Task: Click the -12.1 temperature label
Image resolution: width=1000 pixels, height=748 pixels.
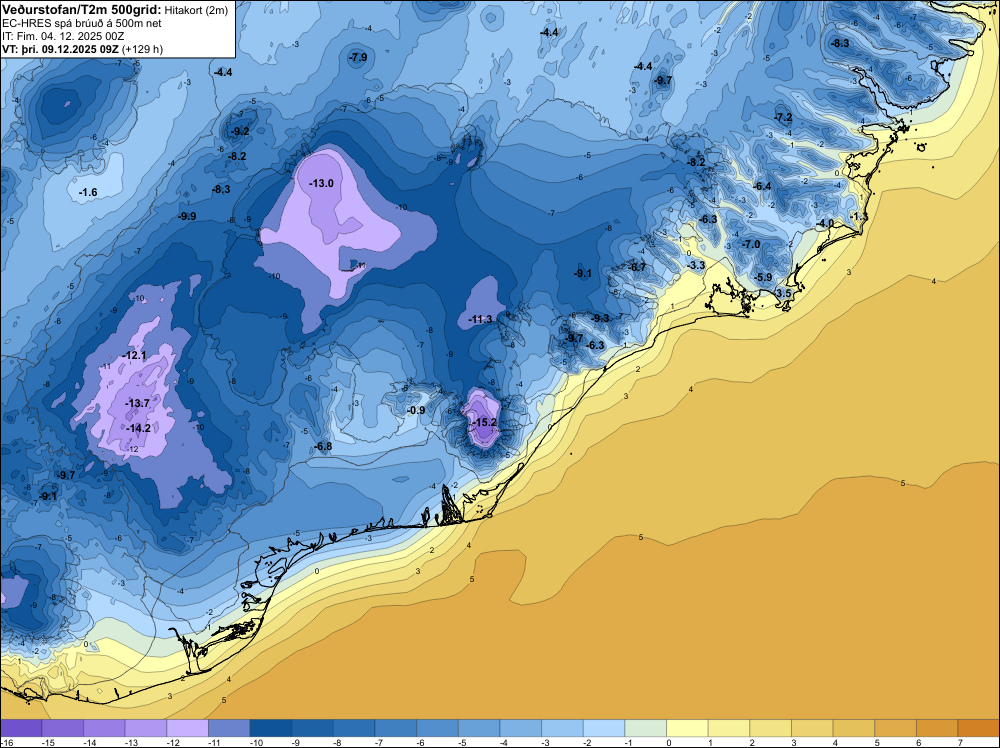Action: (x=135, y=355)
